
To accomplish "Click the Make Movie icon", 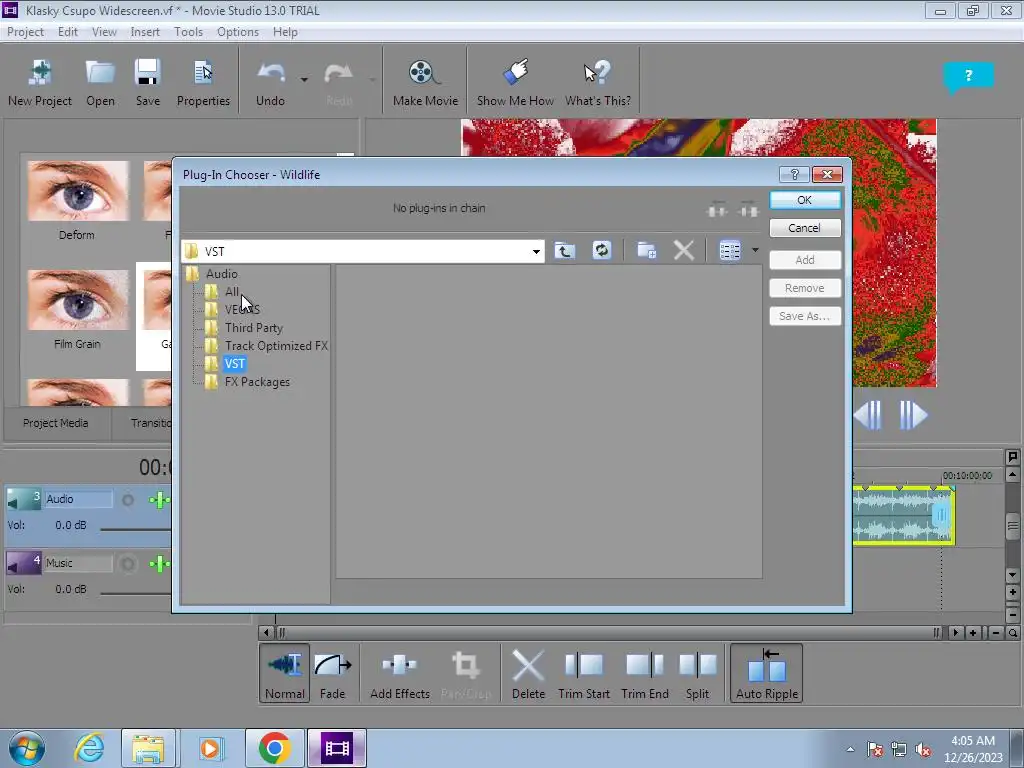I will point(425,82).
